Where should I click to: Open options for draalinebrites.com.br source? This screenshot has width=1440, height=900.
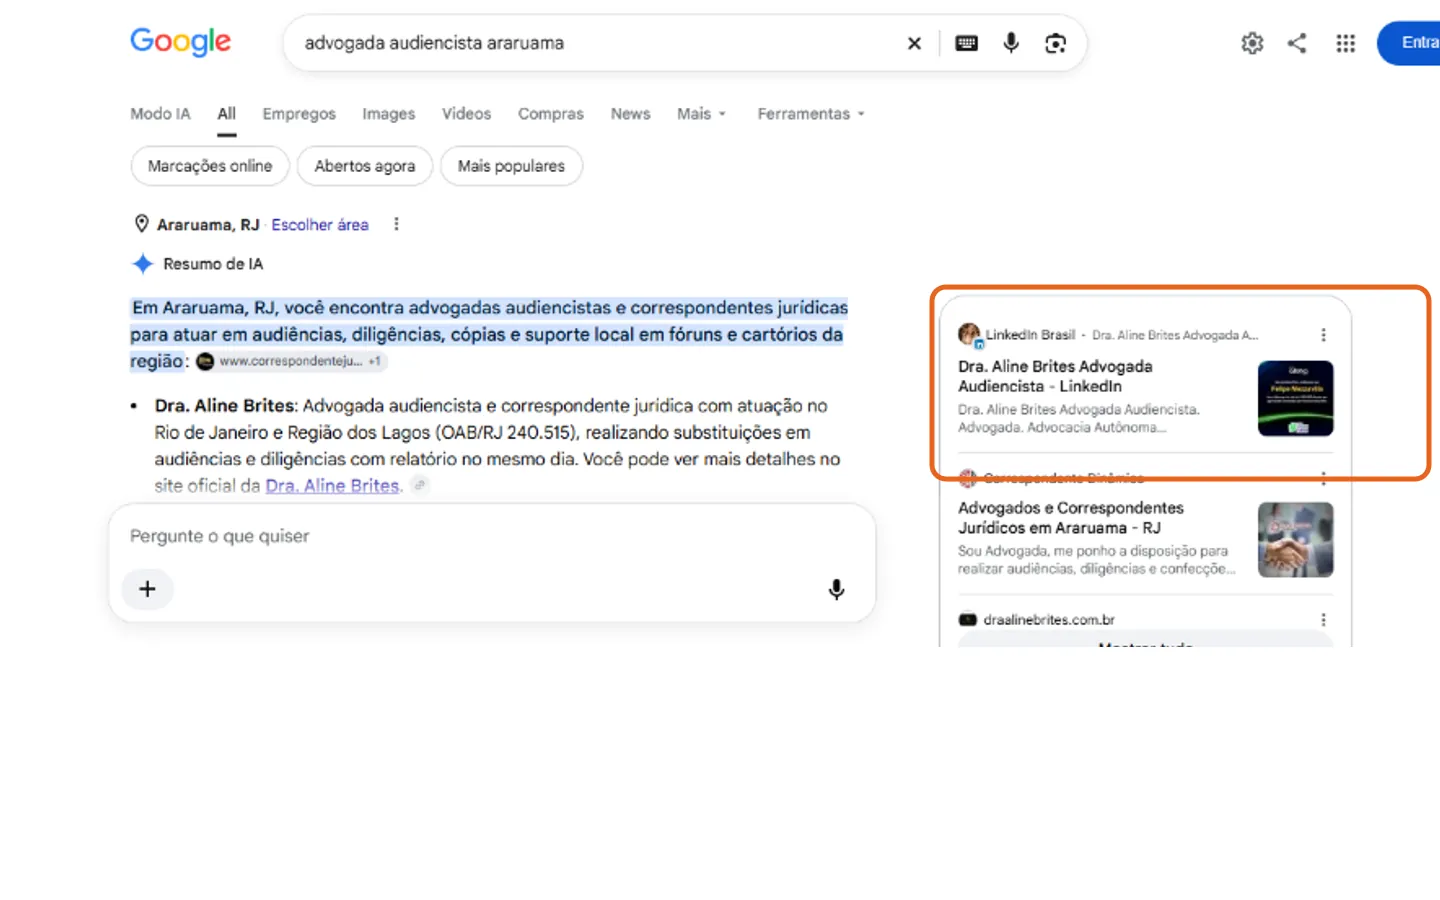point(1323,620)
